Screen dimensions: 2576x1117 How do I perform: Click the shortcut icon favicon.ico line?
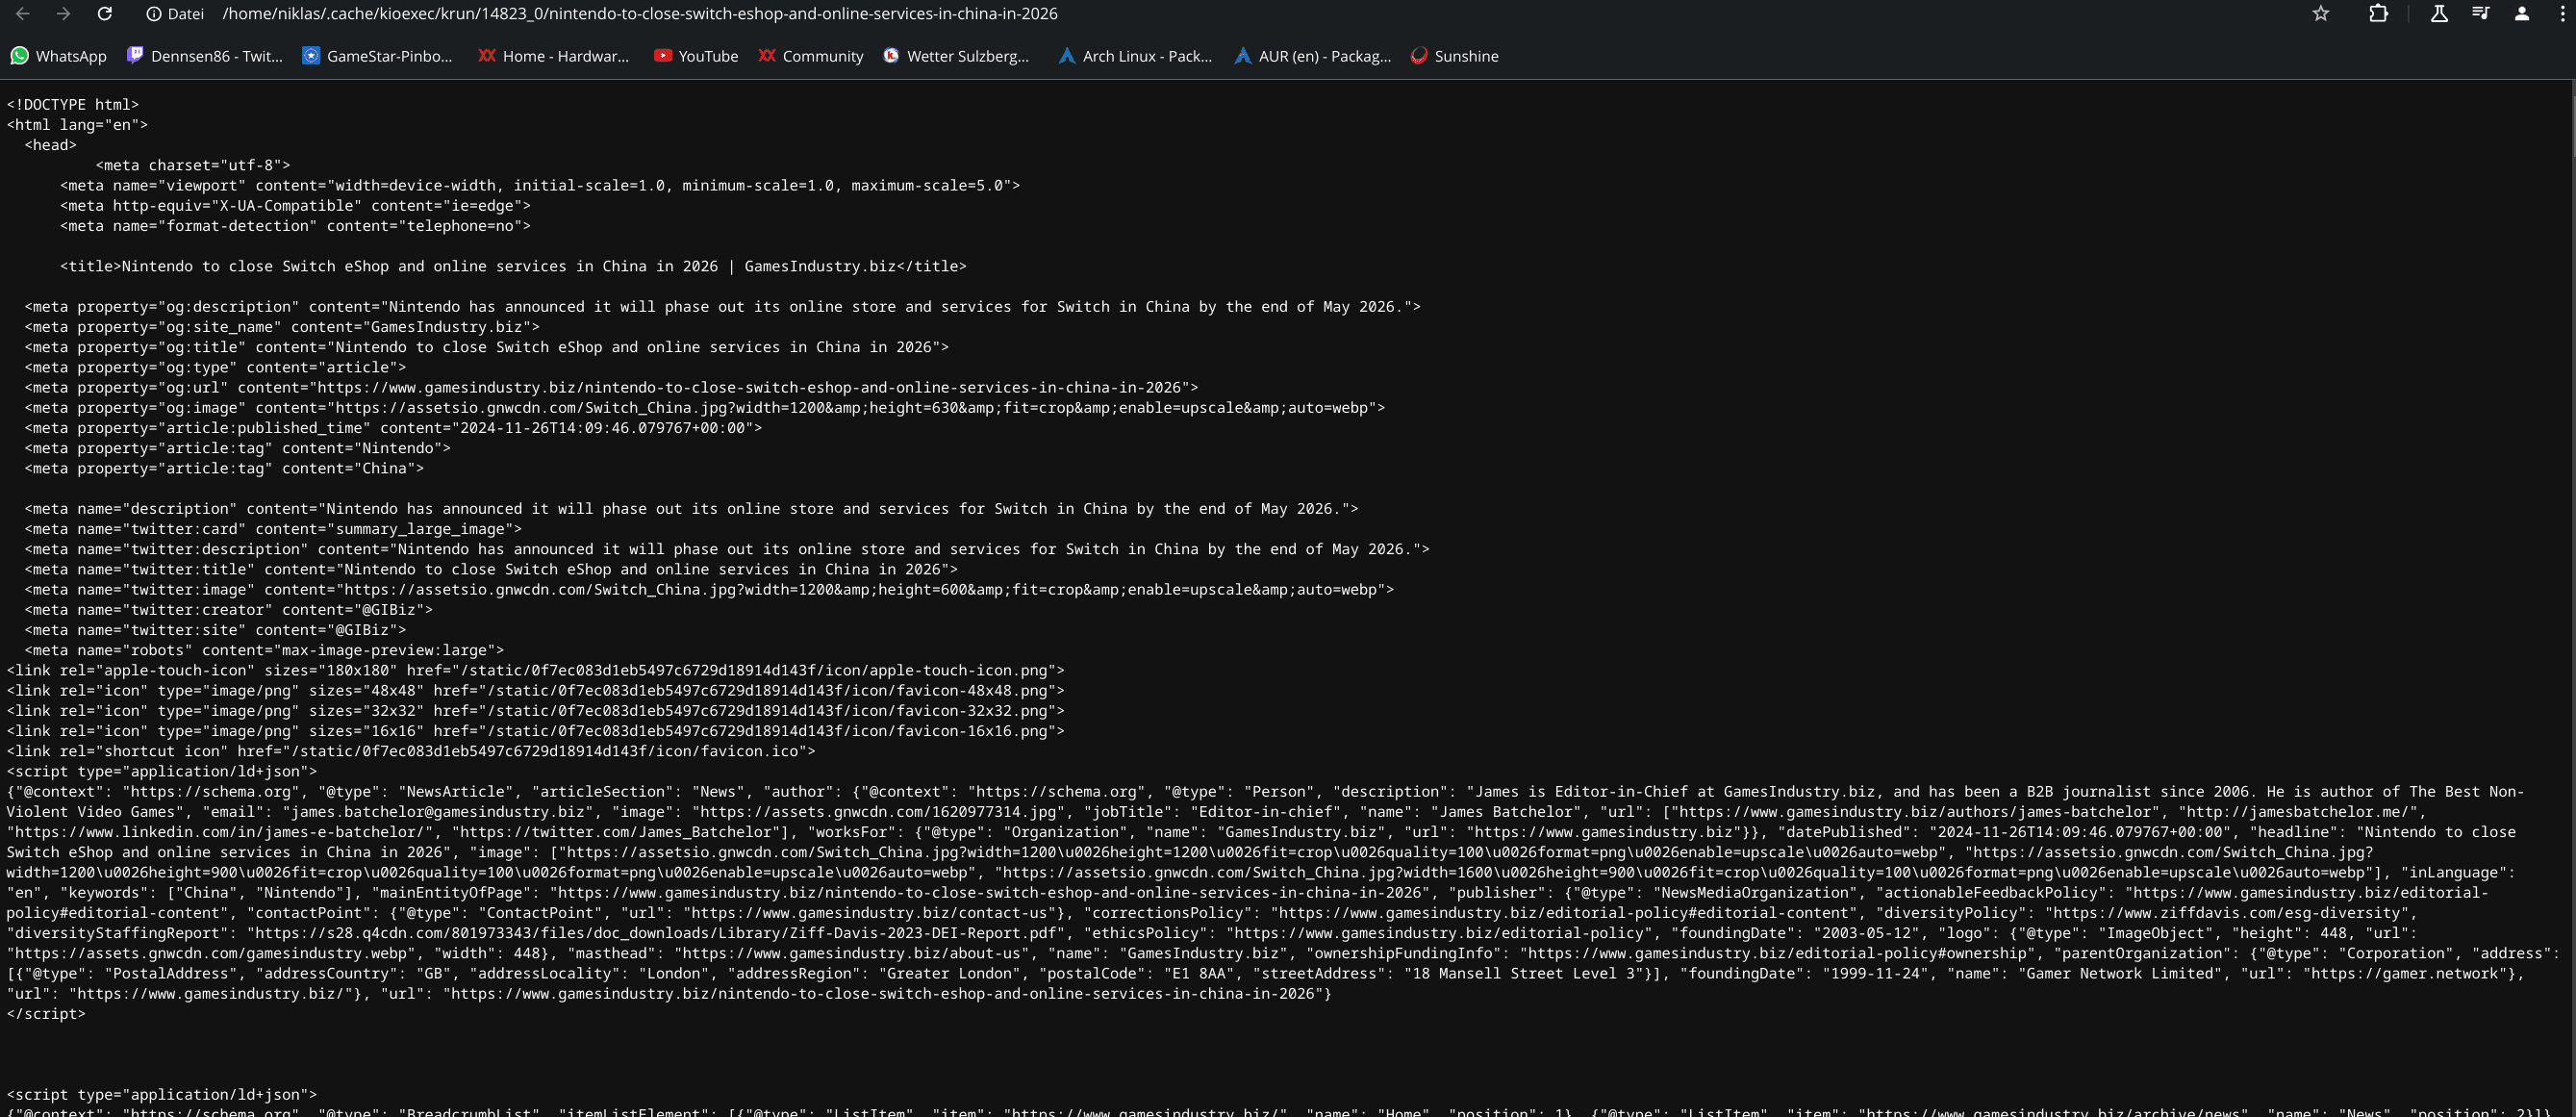coord(411,751)
